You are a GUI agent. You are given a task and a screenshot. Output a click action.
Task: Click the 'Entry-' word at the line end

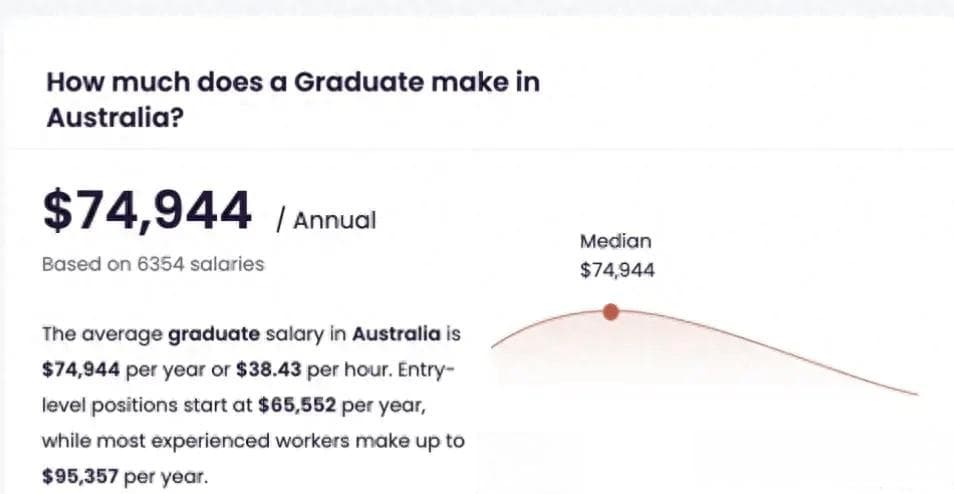click(427, 370)
